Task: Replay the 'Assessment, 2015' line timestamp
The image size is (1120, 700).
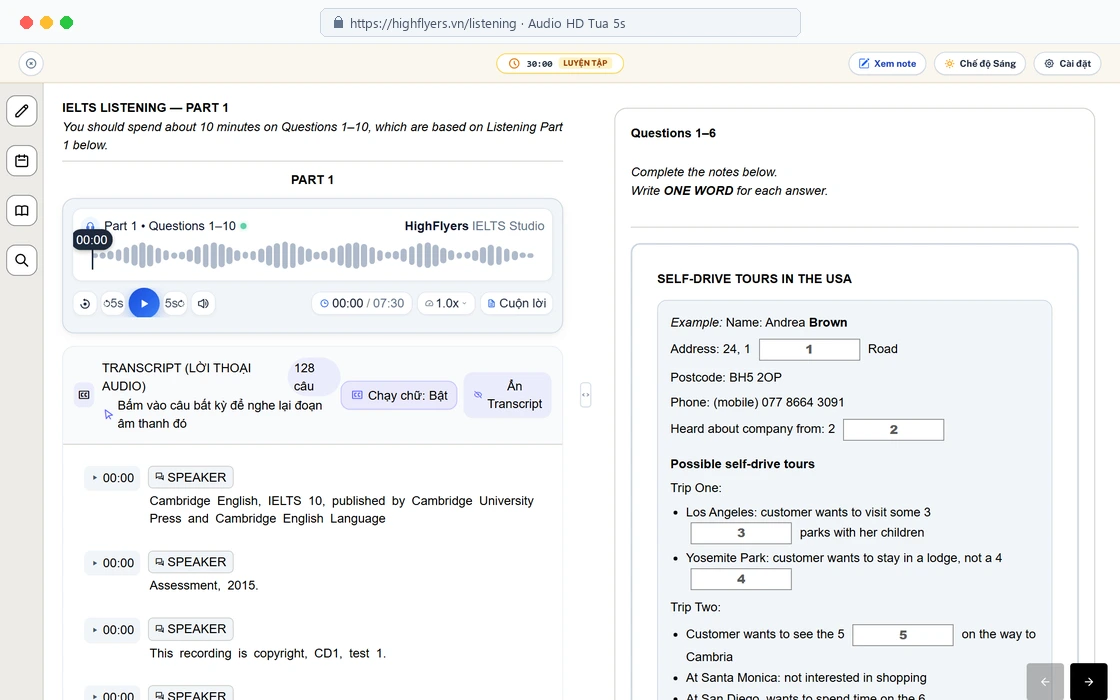Action: point(113,563)
